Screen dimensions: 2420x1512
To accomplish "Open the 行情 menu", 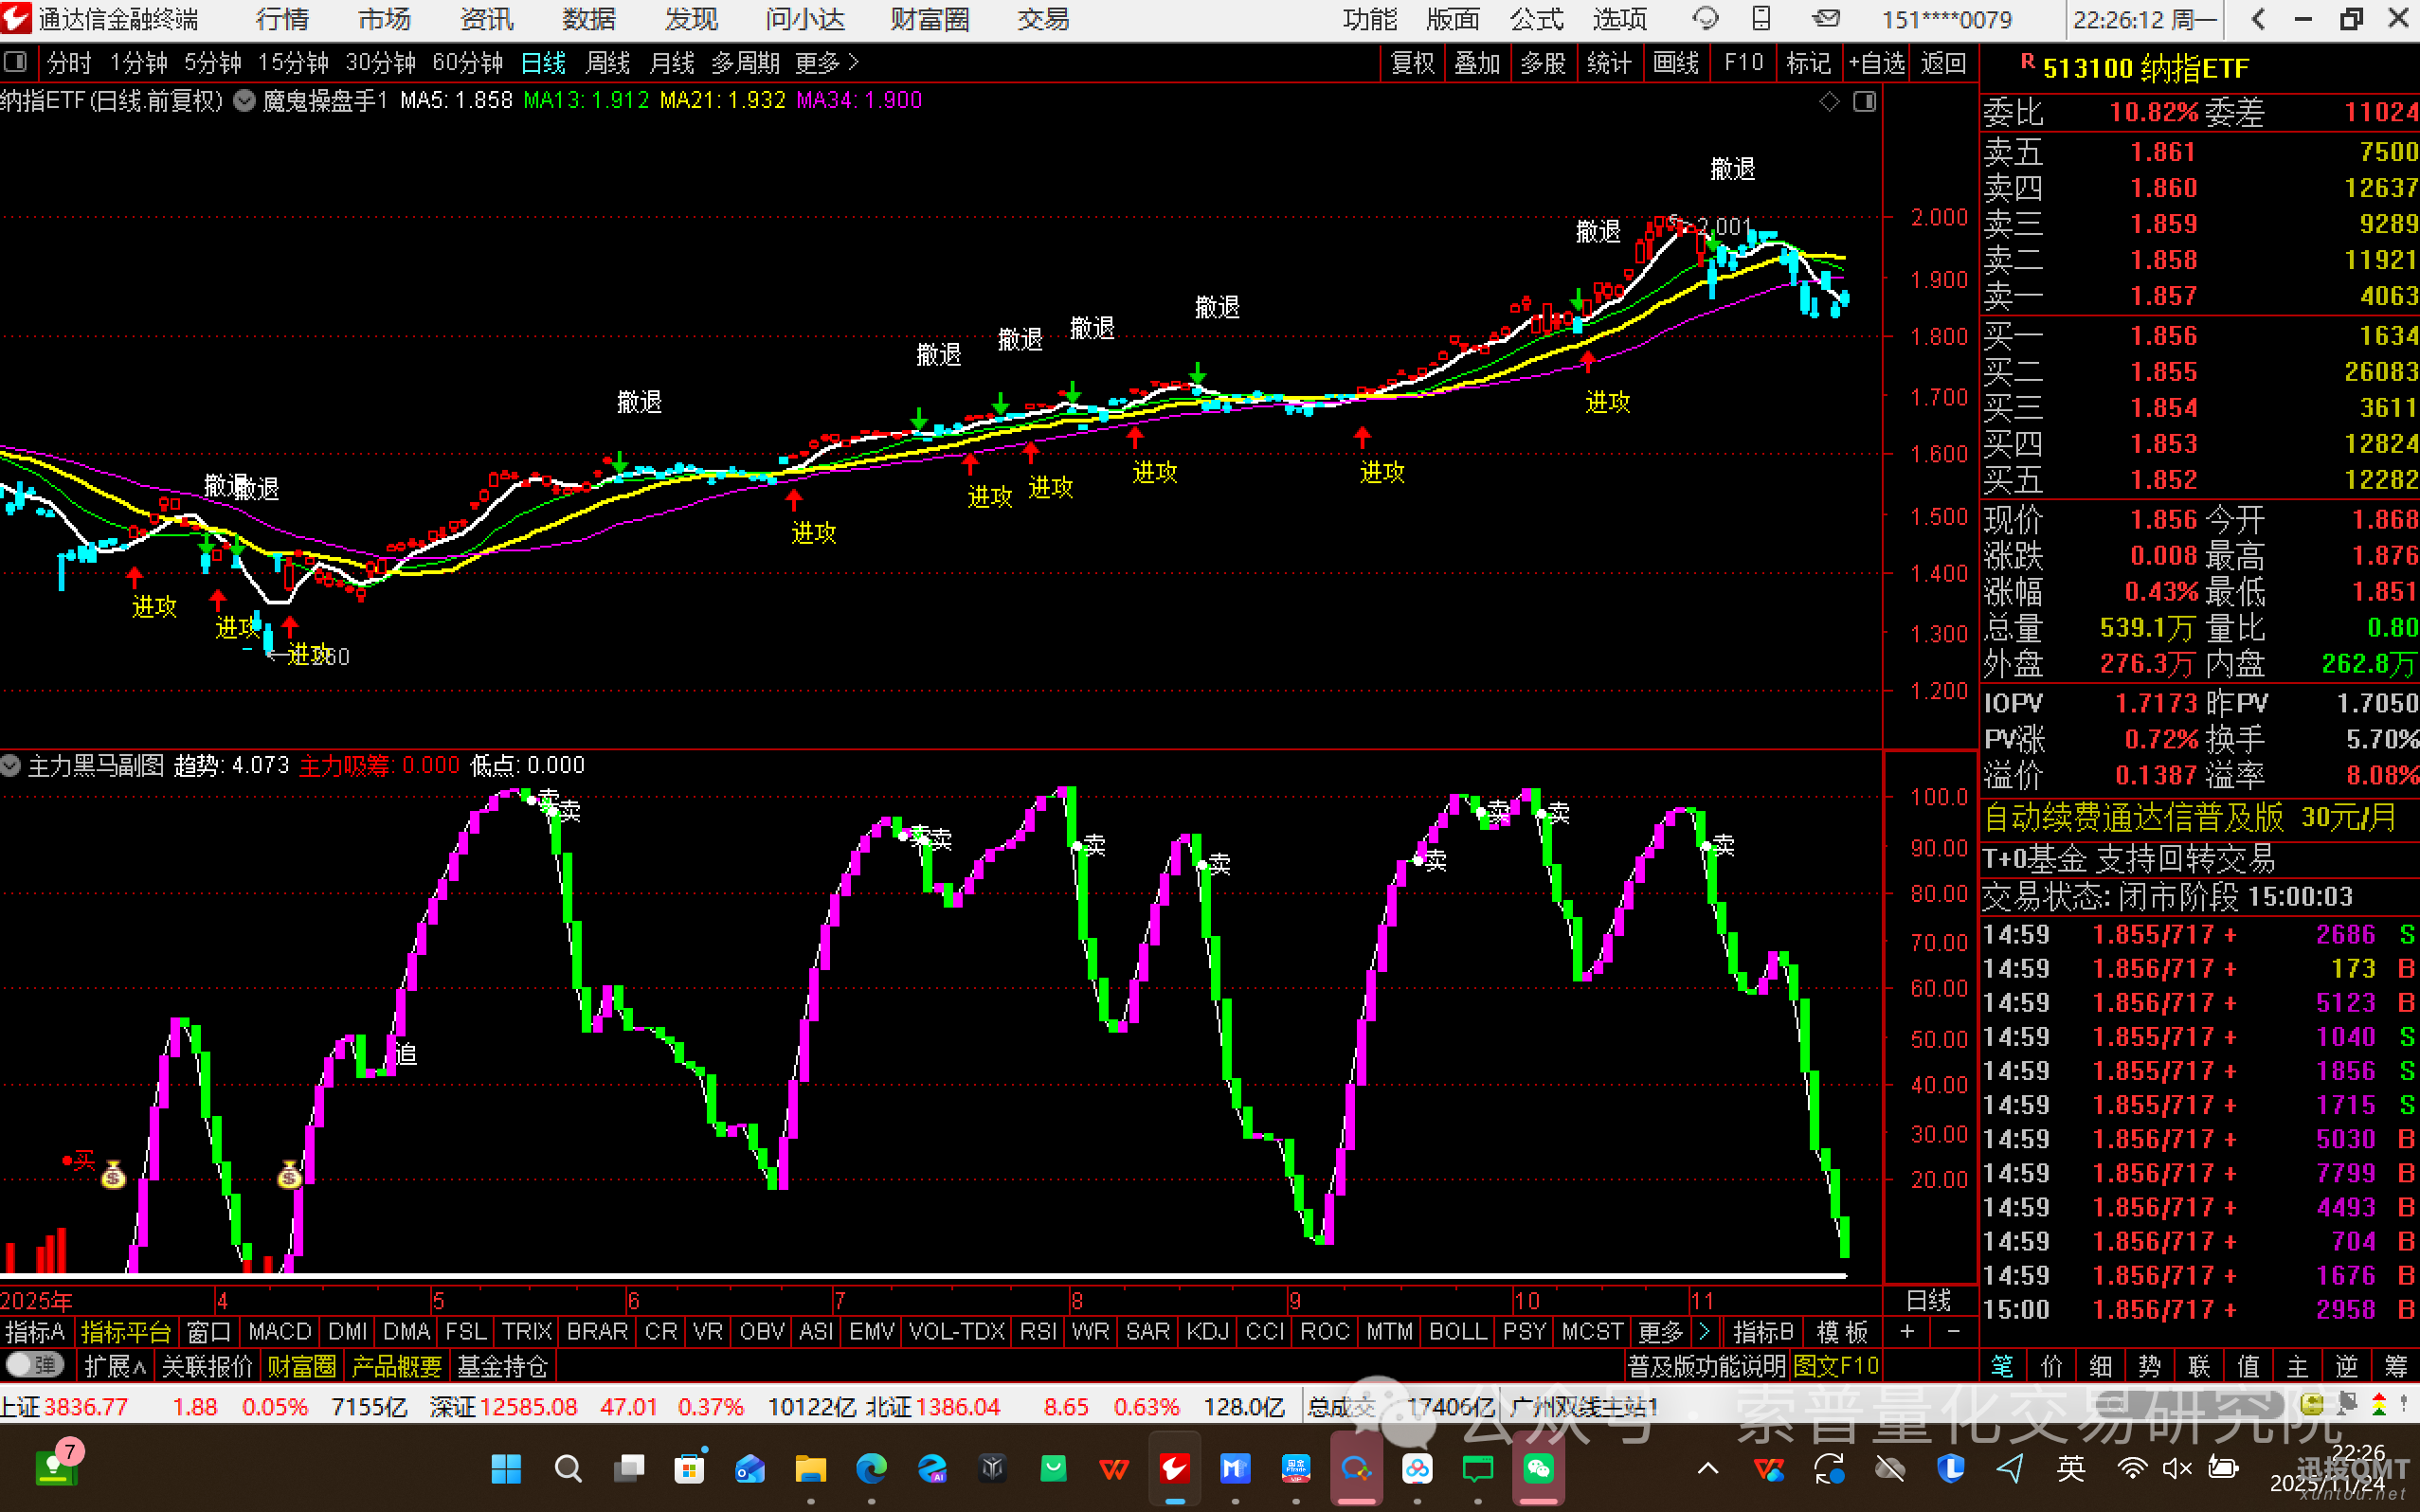I will (x=282, y=19).
